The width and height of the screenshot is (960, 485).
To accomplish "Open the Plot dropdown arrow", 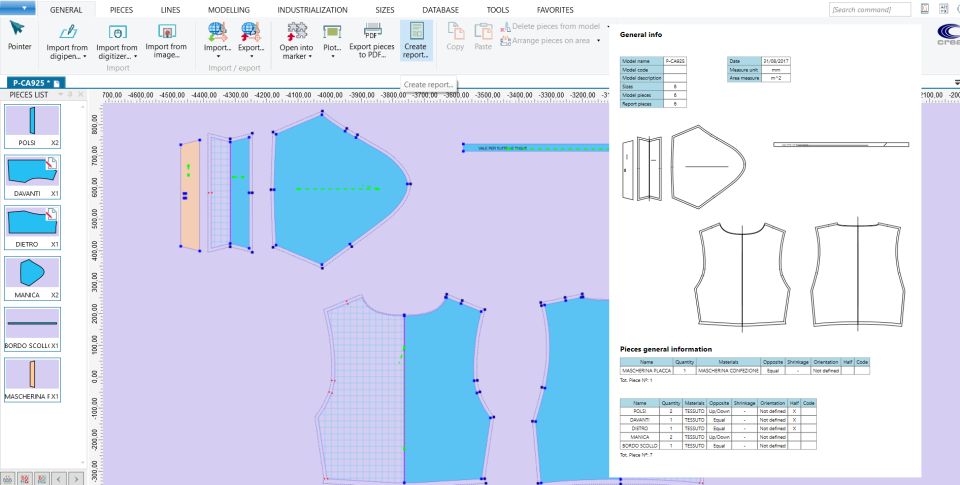I will click(x=332, y=56).
